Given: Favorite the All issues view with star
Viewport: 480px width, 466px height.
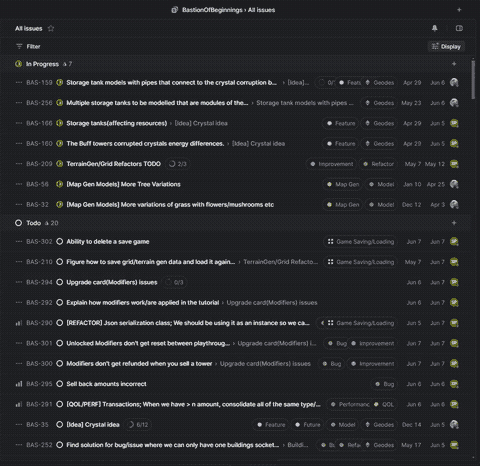Looking at the screenshot, I should coord(51,28).
